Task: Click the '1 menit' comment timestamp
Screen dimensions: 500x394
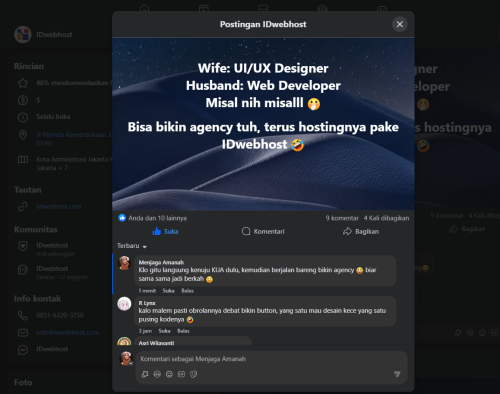Action: tap(147, 291)
